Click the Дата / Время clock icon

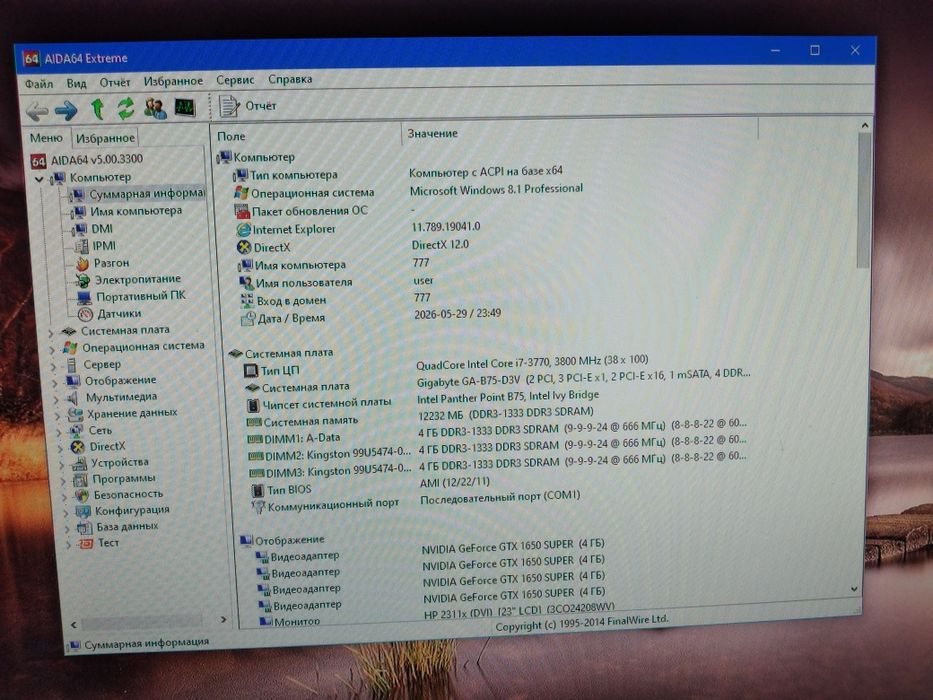click(248, 320)
